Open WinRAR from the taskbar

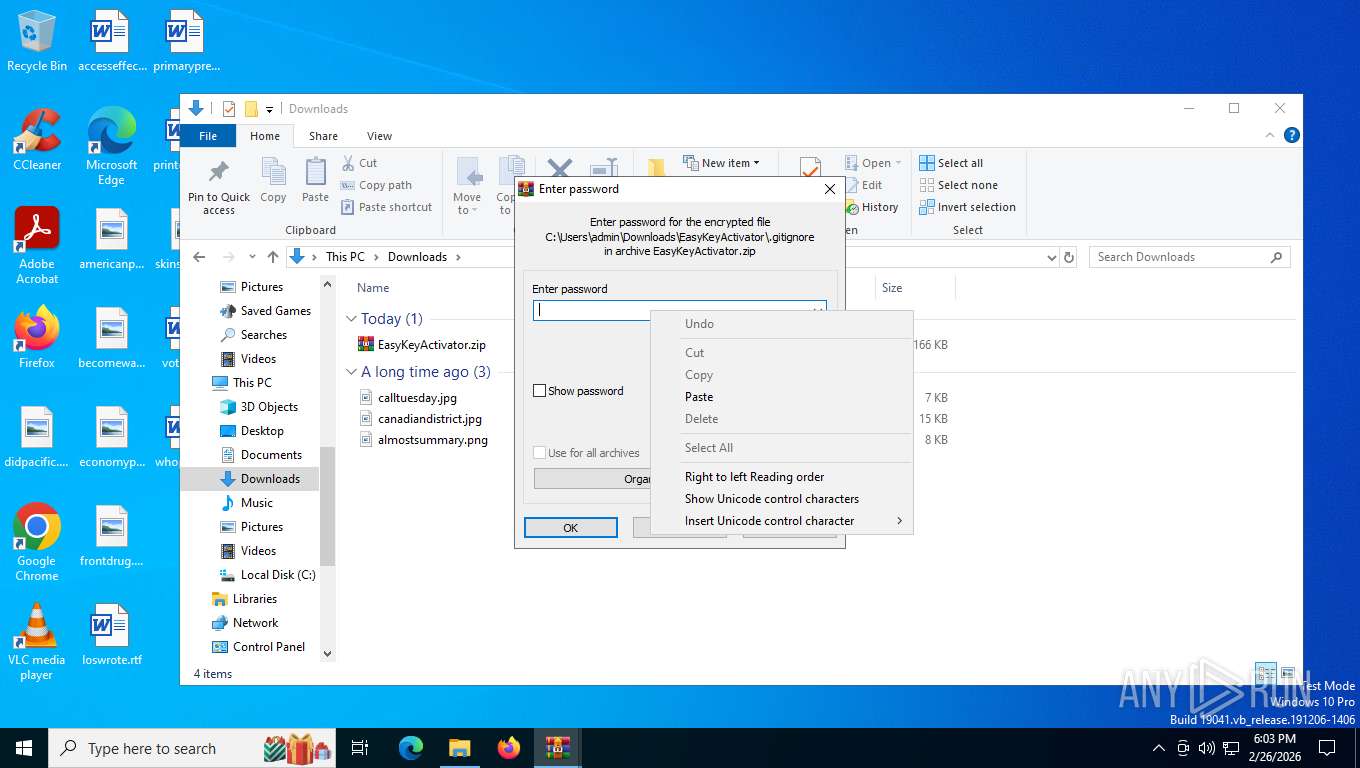558,748
